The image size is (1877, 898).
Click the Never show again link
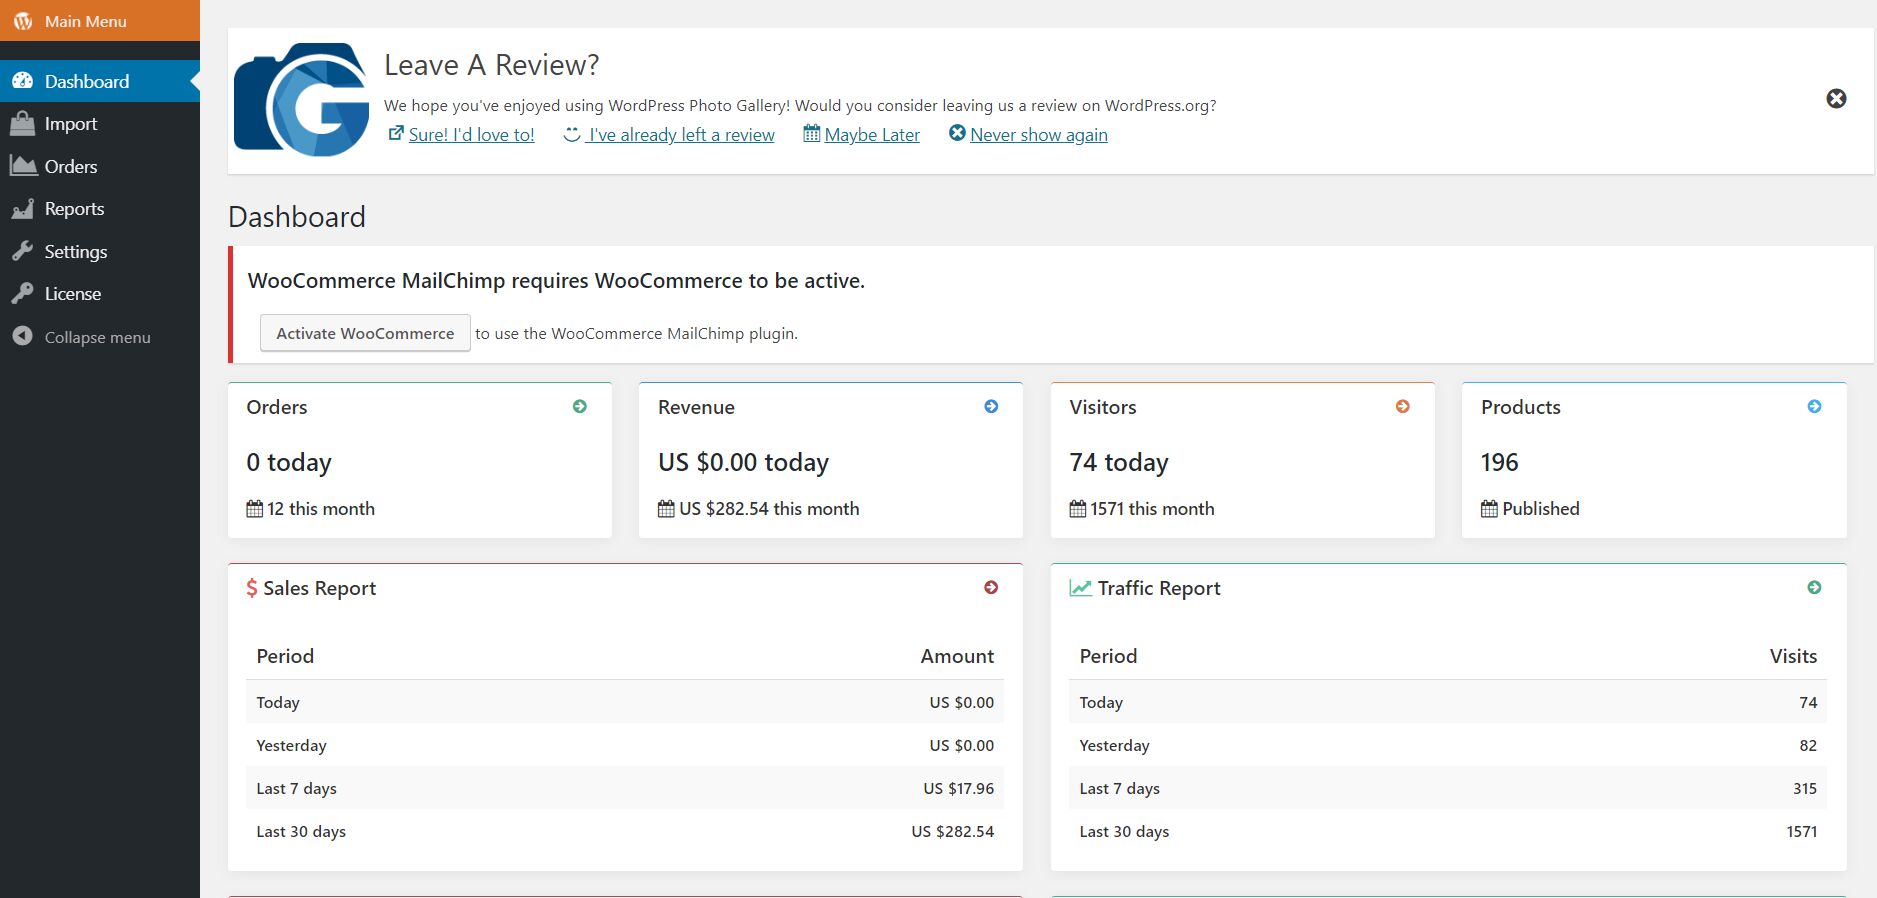pyautogui.click(x=1038, y=135)
